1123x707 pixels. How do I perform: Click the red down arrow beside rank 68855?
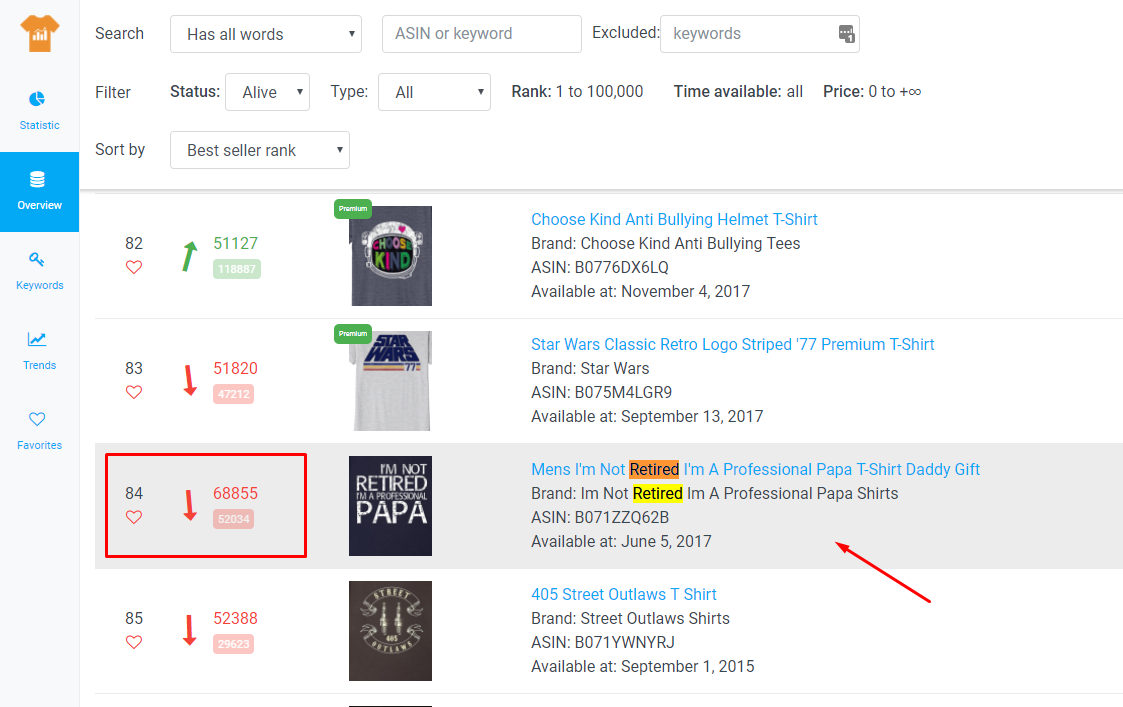[x=190, y=506]
